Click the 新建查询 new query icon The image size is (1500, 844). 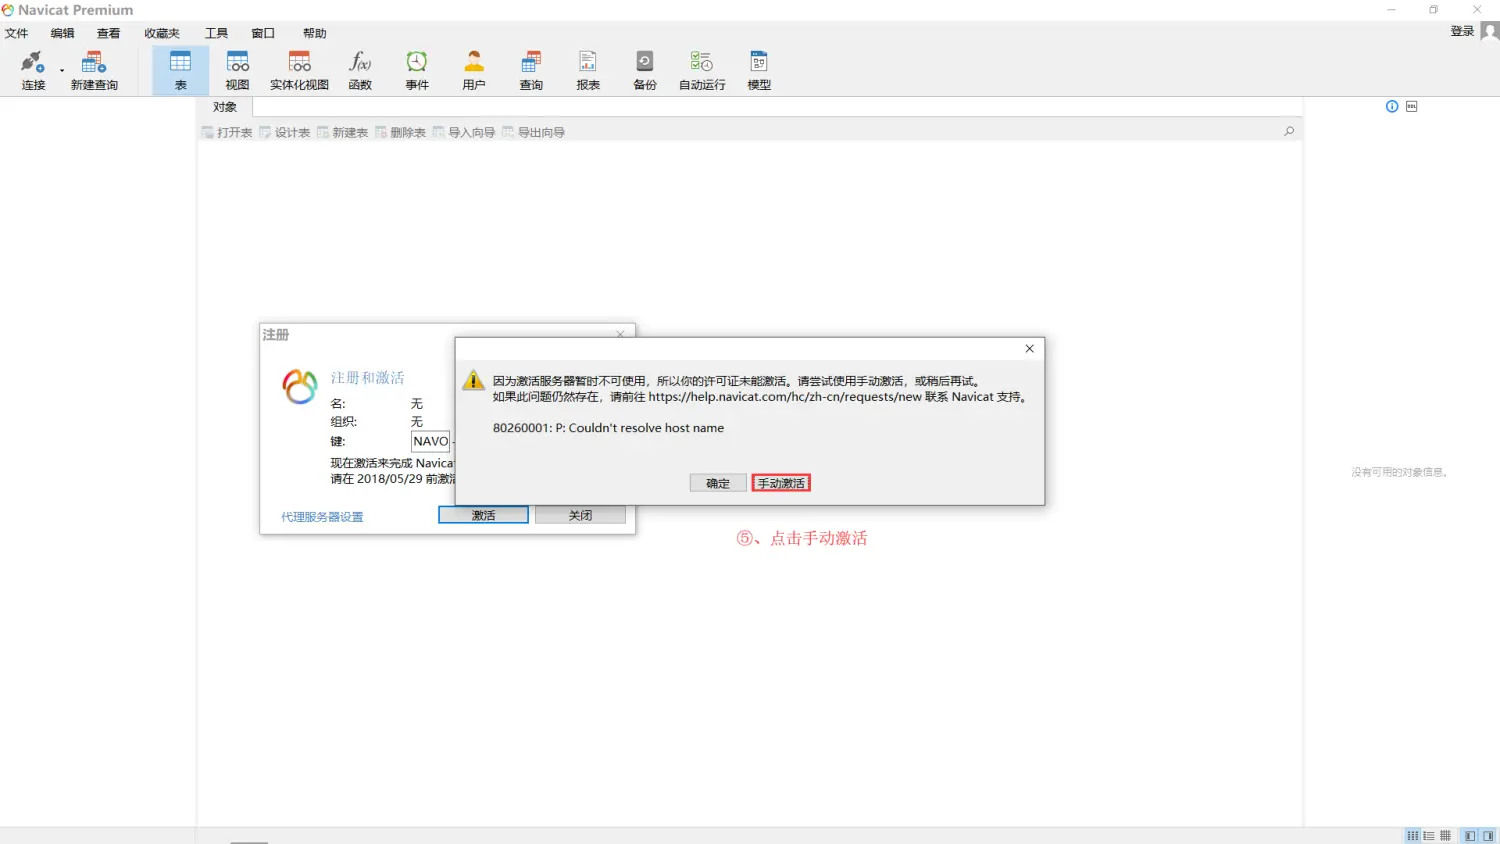94,70
